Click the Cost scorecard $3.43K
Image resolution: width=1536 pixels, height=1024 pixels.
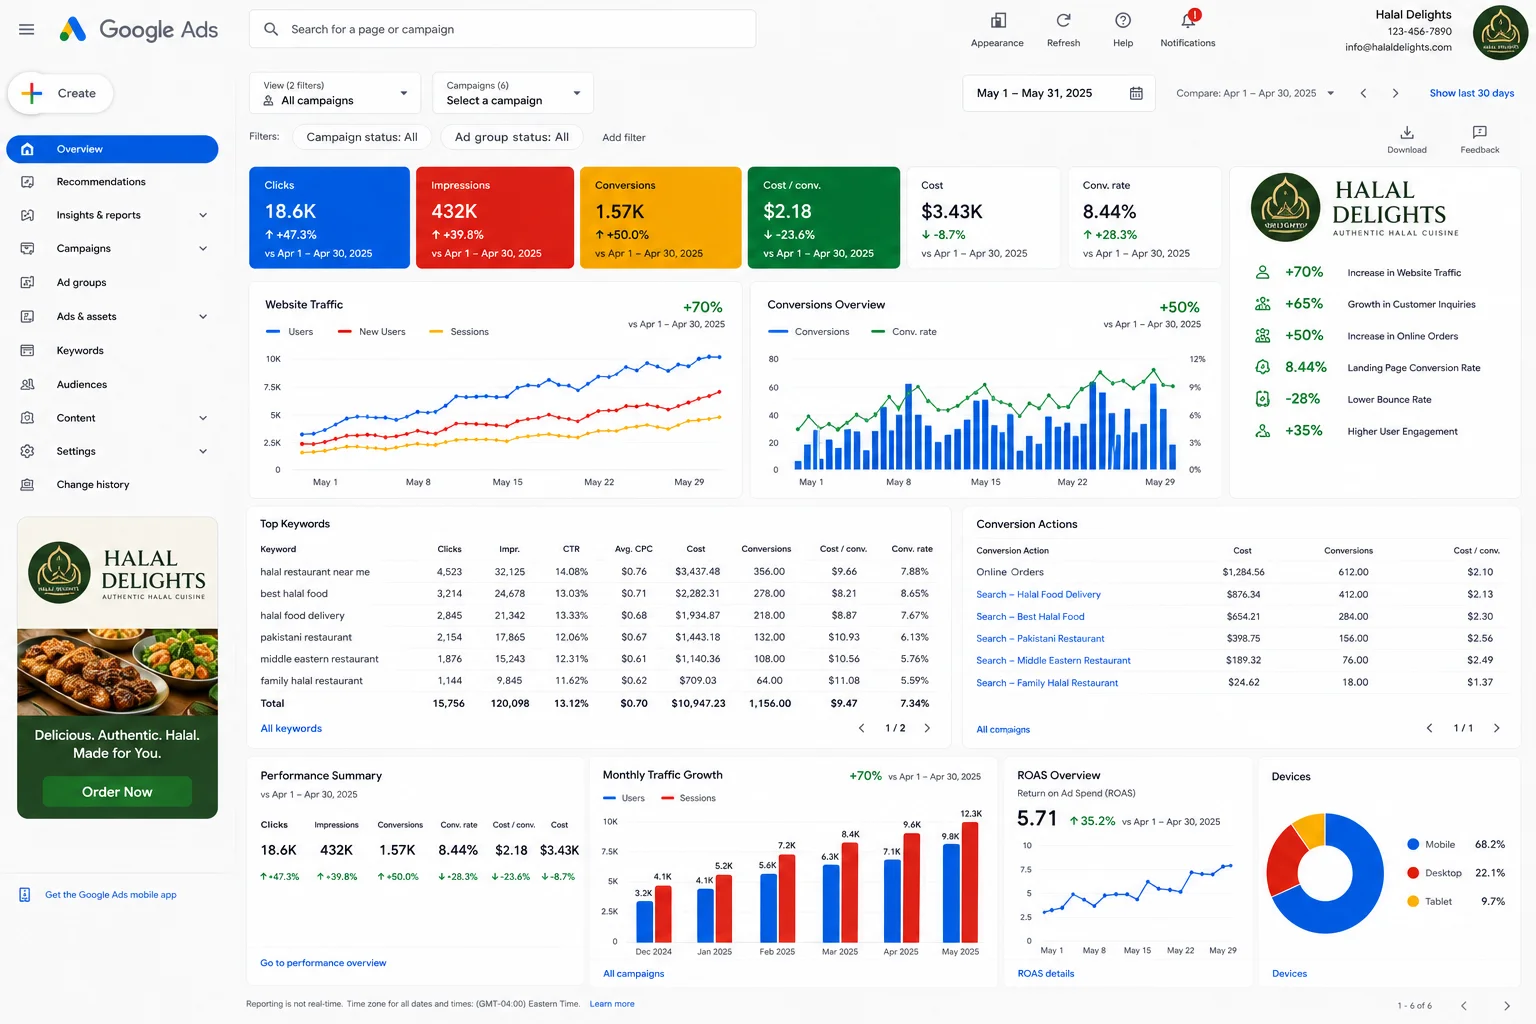click(983, 218)
